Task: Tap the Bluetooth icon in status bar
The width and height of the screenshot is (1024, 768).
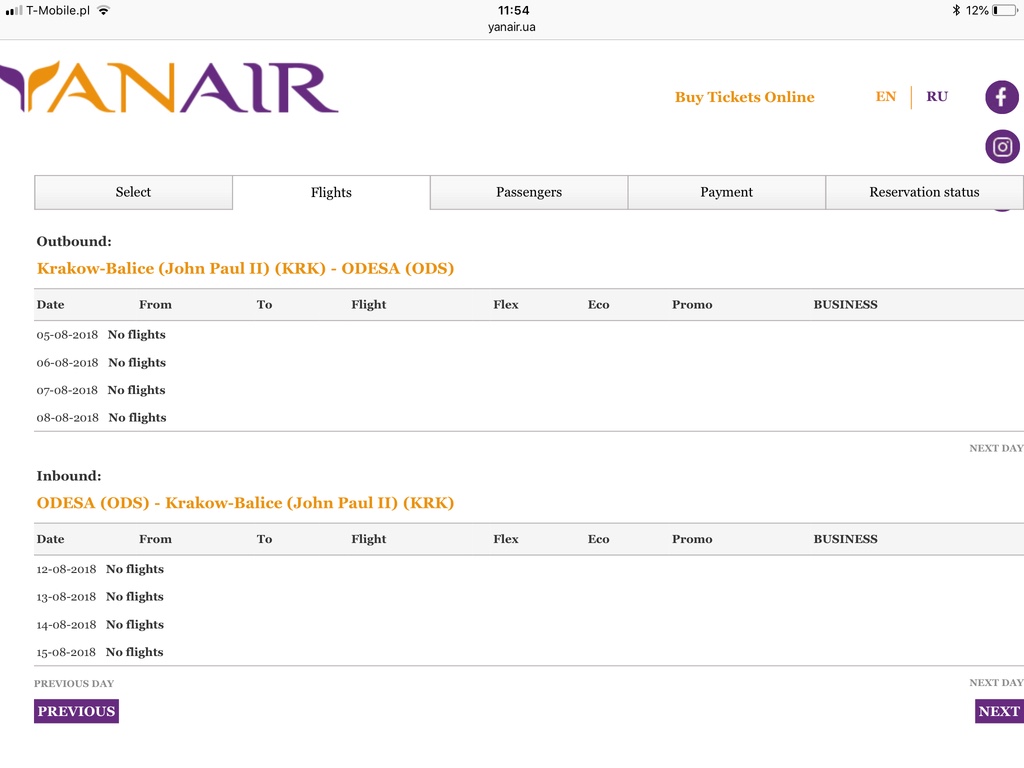Action: (956, 10)
